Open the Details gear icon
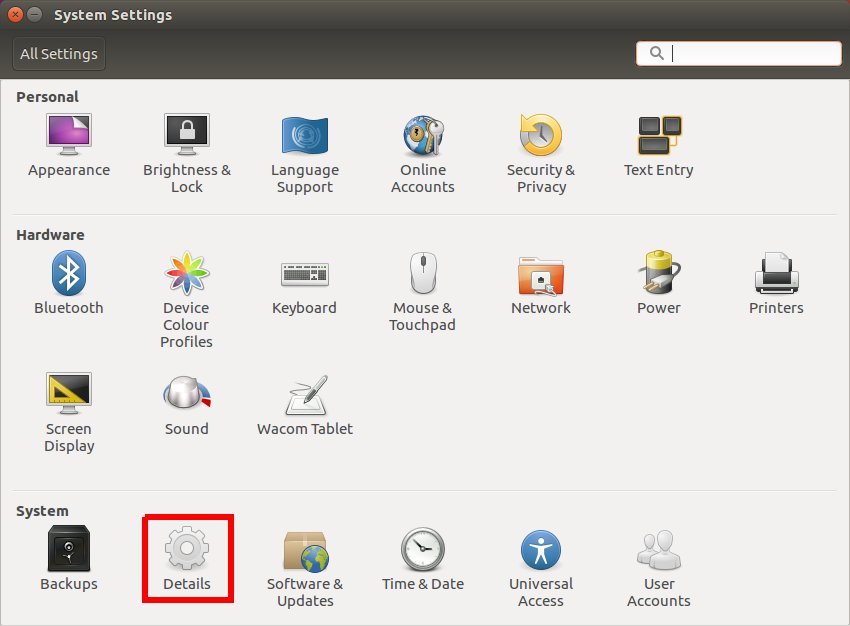 tap(187, 548)
